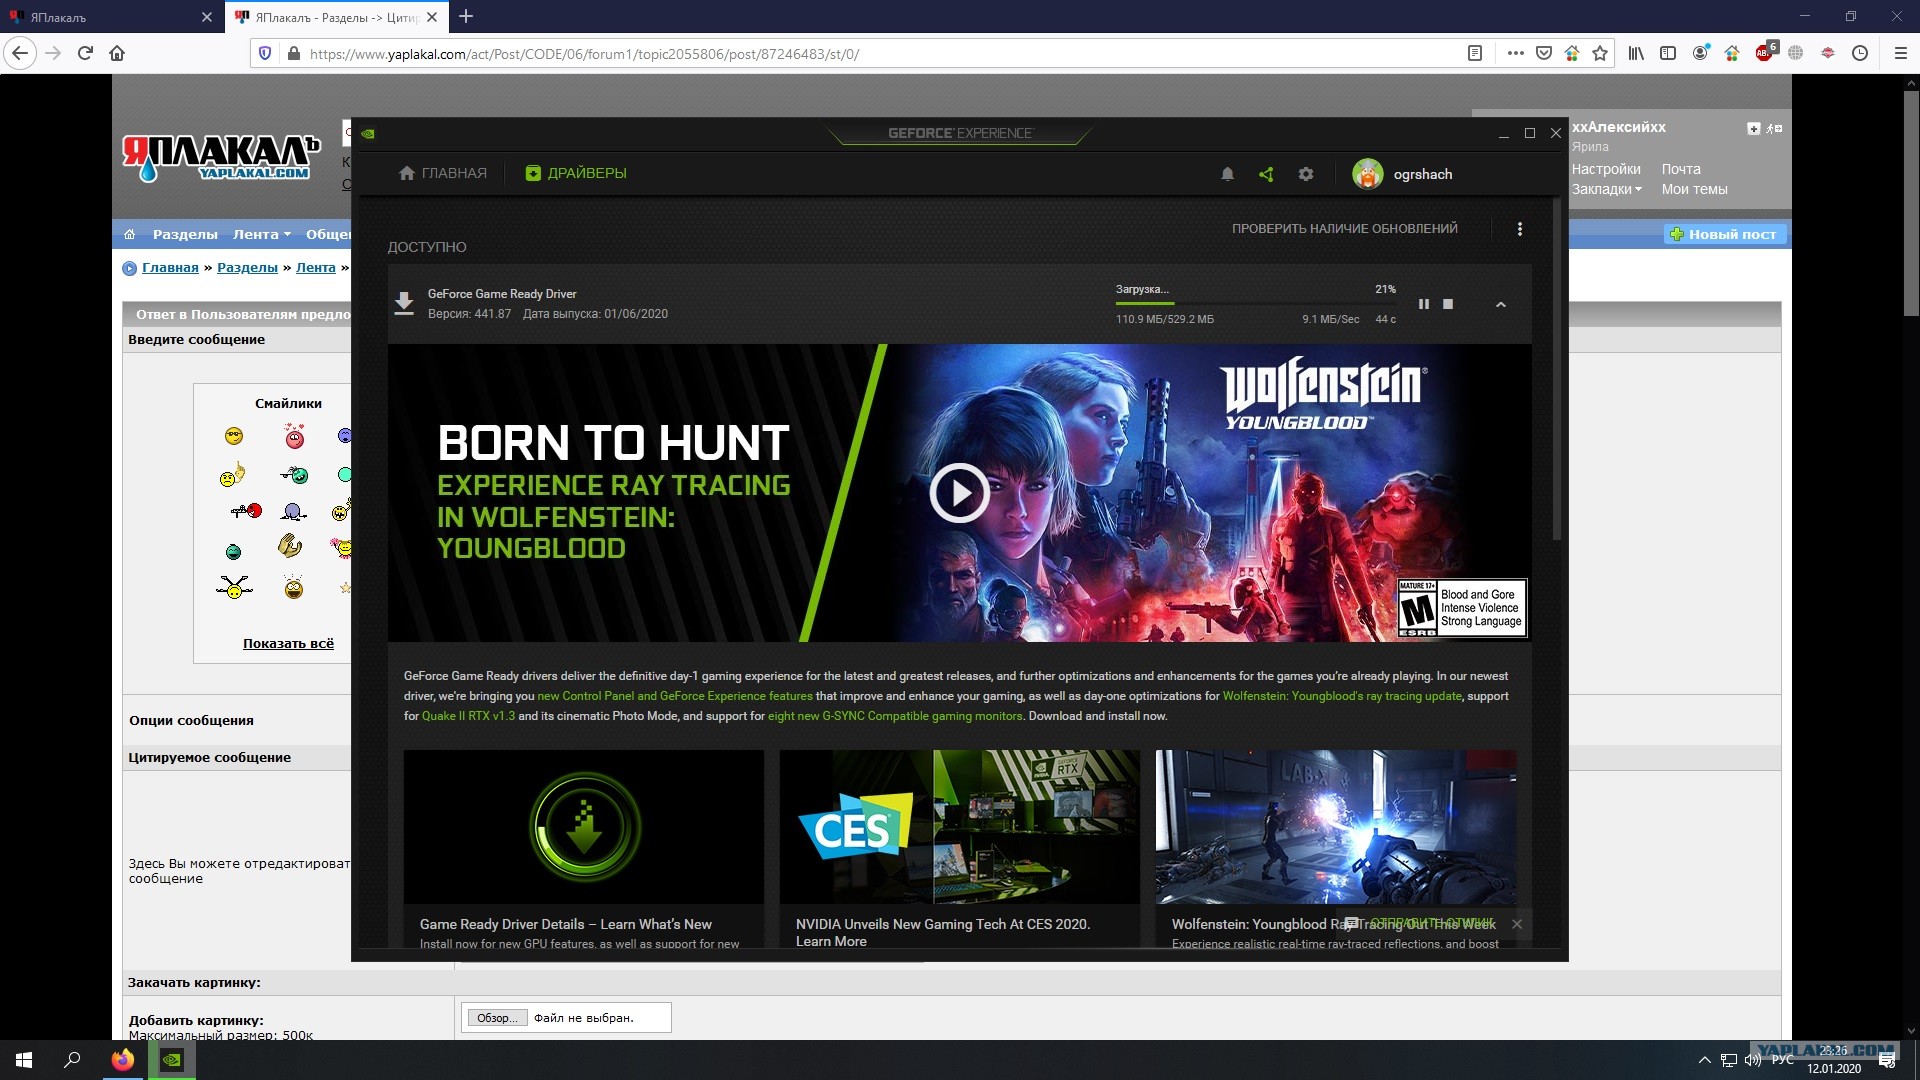
Task: Click the Новый пост button
Action: pos(1724,234)
